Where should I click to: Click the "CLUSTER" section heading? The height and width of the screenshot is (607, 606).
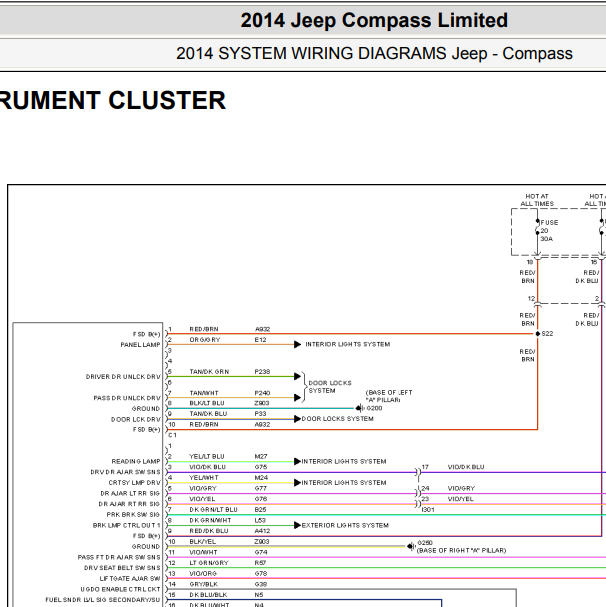pos(167,100)
